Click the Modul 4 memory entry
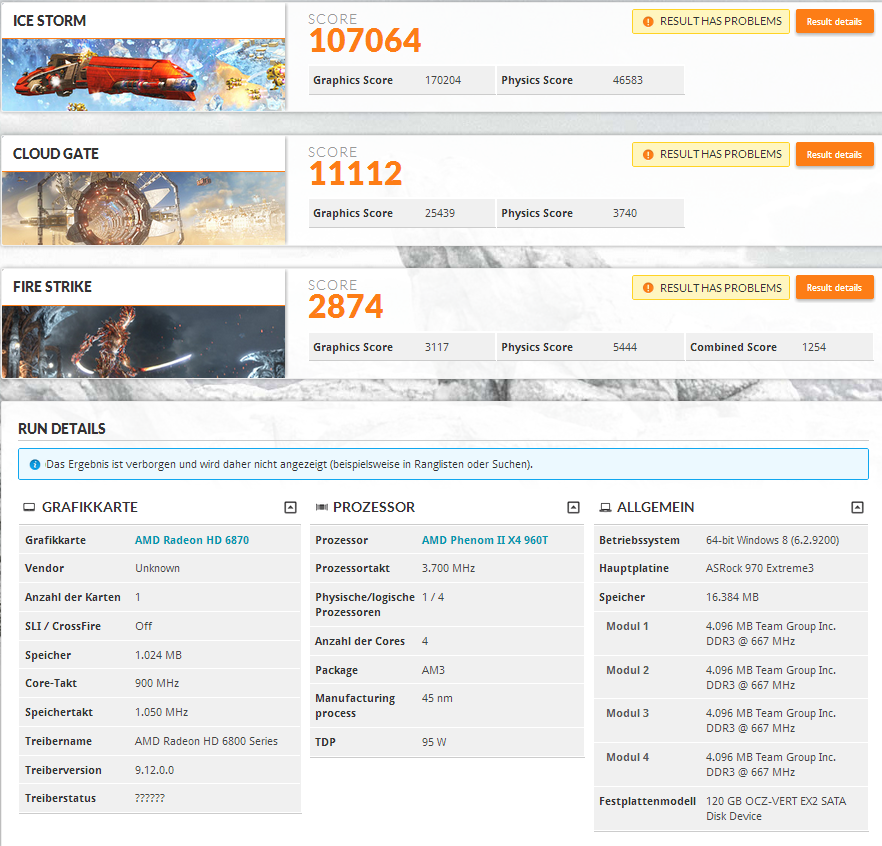The width and height of the screenshot is (882, 846). [731, 764]
